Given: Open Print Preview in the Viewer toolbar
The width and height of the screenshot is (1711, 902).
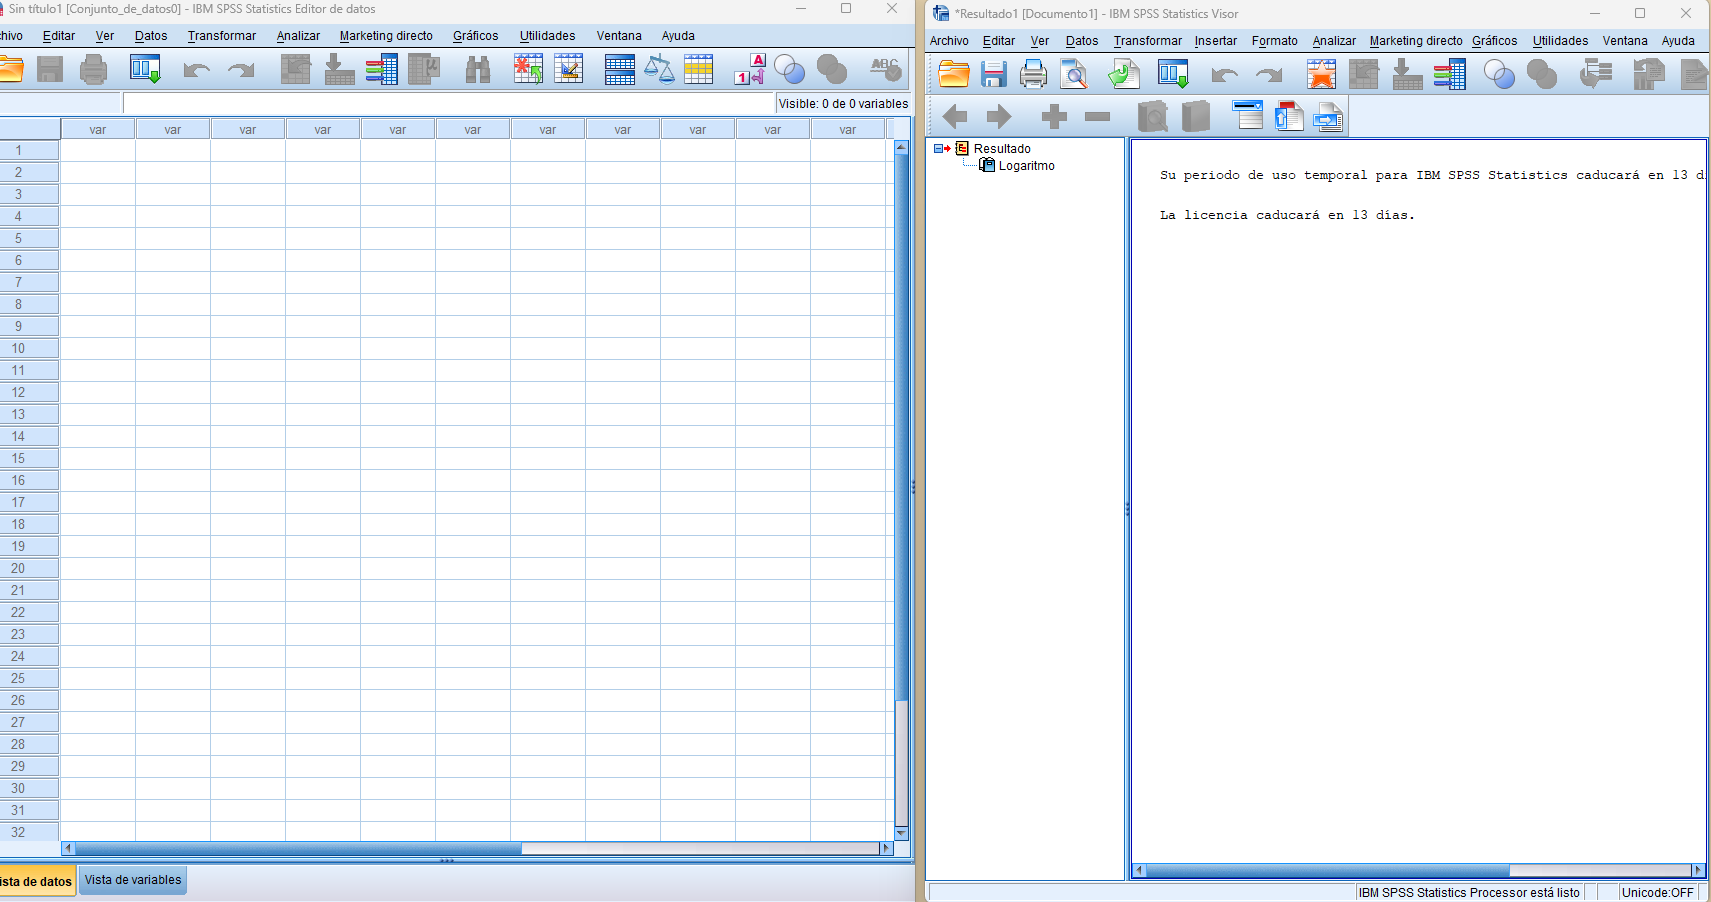Looking at the screenshot, I should coord(1074,75).
